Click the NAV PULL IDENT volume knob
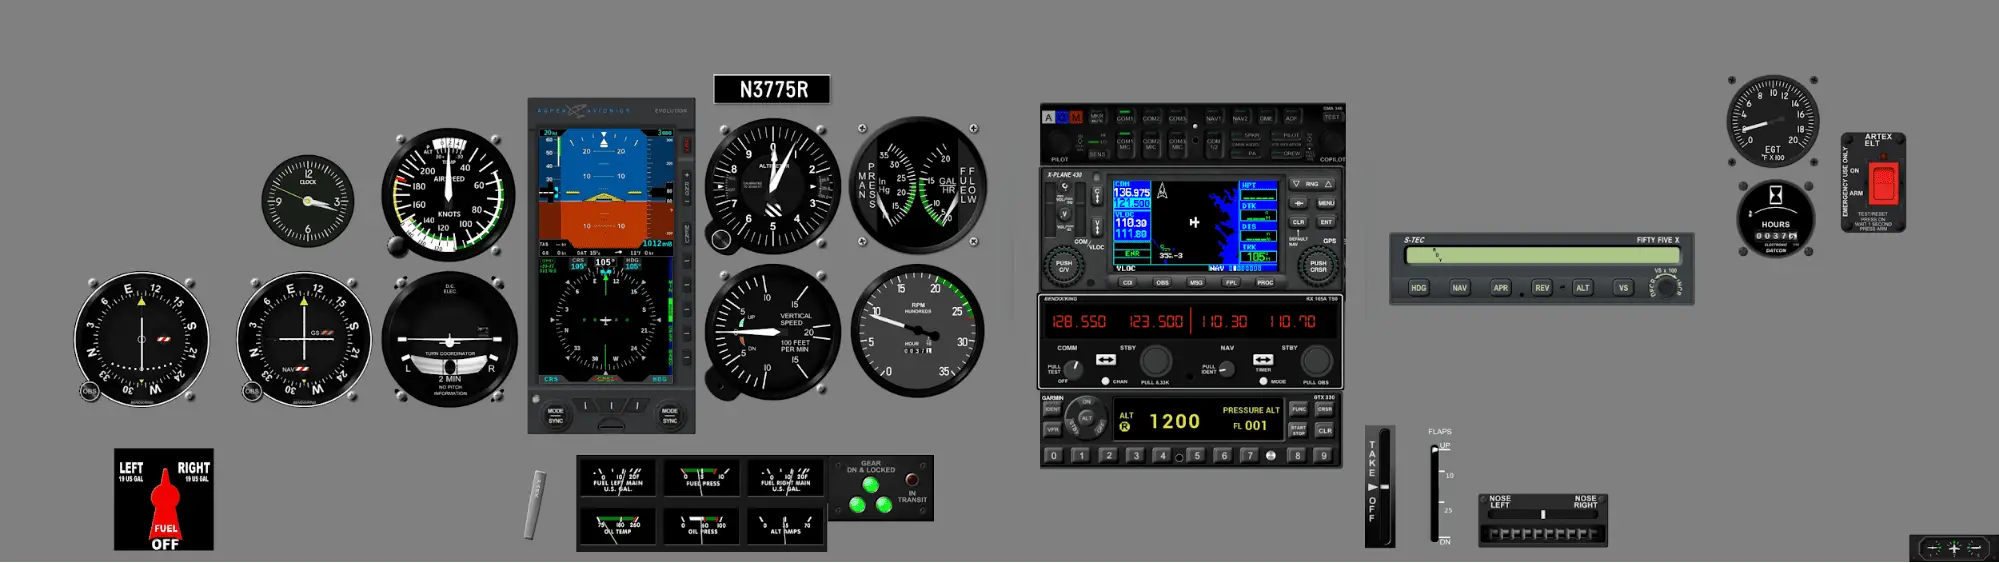Image resolution: width=1999 pixels, height=563 pixels. 1227,369
